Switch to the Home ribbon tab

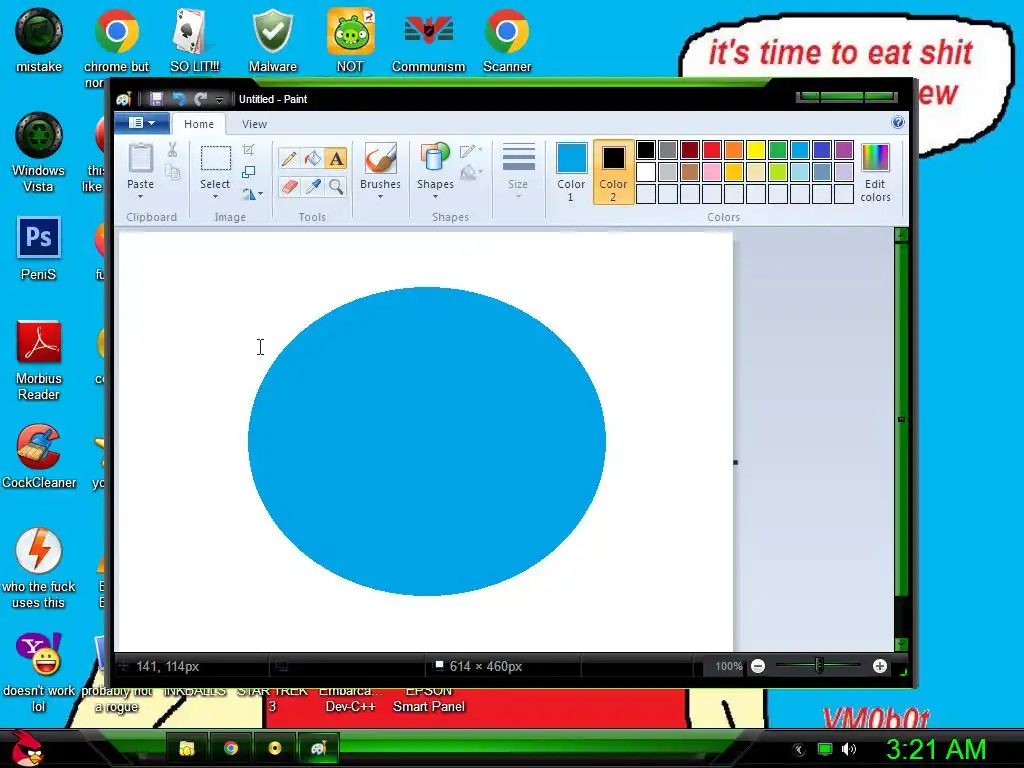point(199,124)
